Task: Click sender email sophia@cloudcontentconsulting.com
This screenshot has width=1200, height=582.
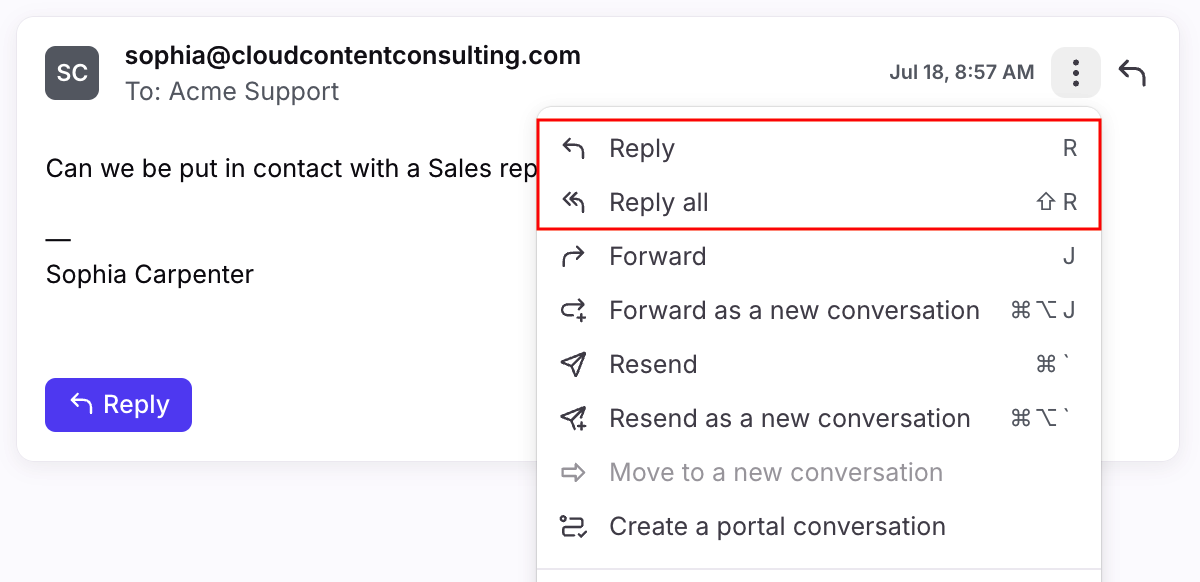Action: pos(353,55)
